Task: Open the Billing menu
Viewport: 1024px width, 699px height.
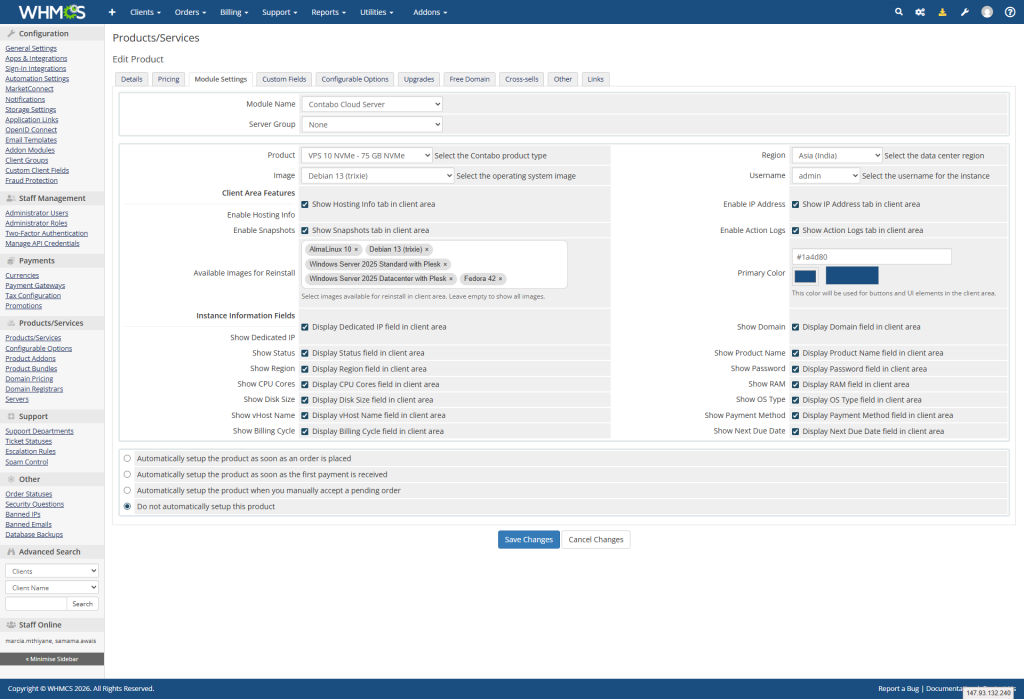Action: tap(233, 12)
